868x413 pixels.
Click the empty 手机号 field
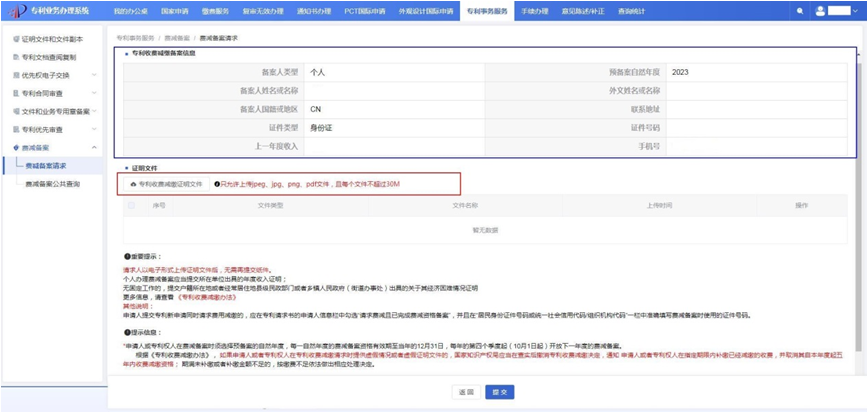click(x=757, y=146)
